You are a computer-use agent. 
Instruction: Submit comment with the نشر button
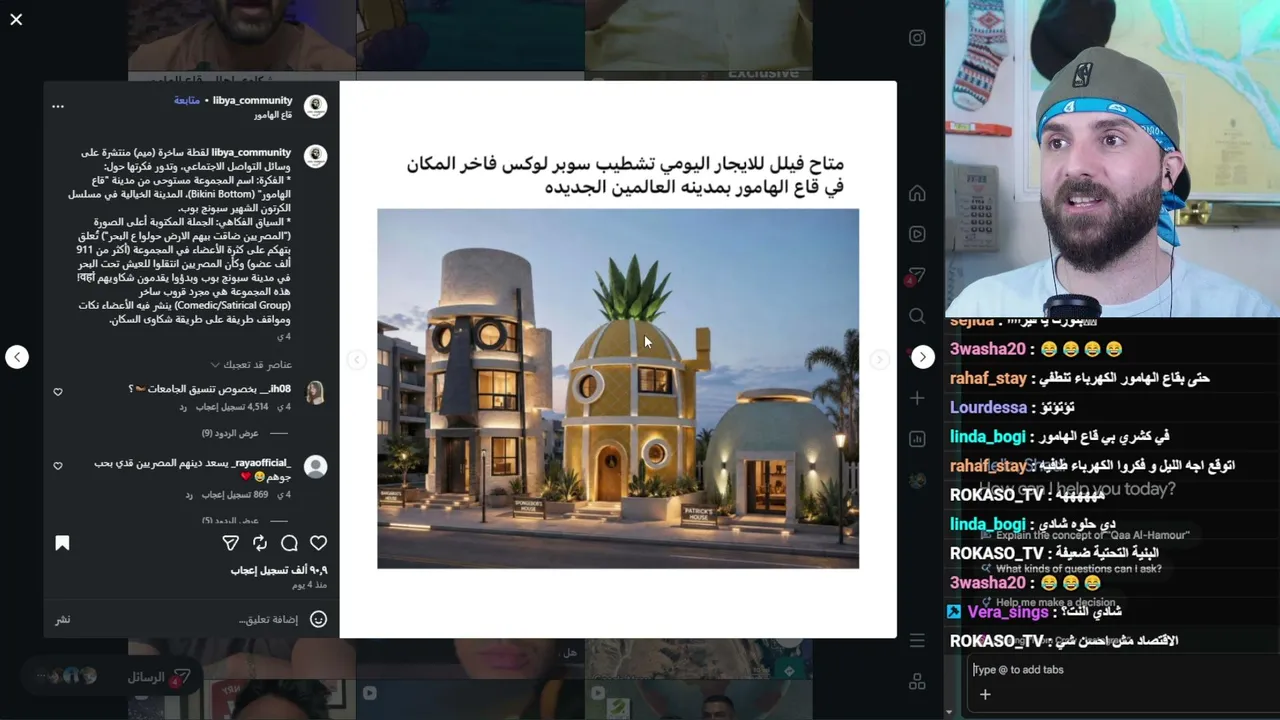(x=62, y=619)
